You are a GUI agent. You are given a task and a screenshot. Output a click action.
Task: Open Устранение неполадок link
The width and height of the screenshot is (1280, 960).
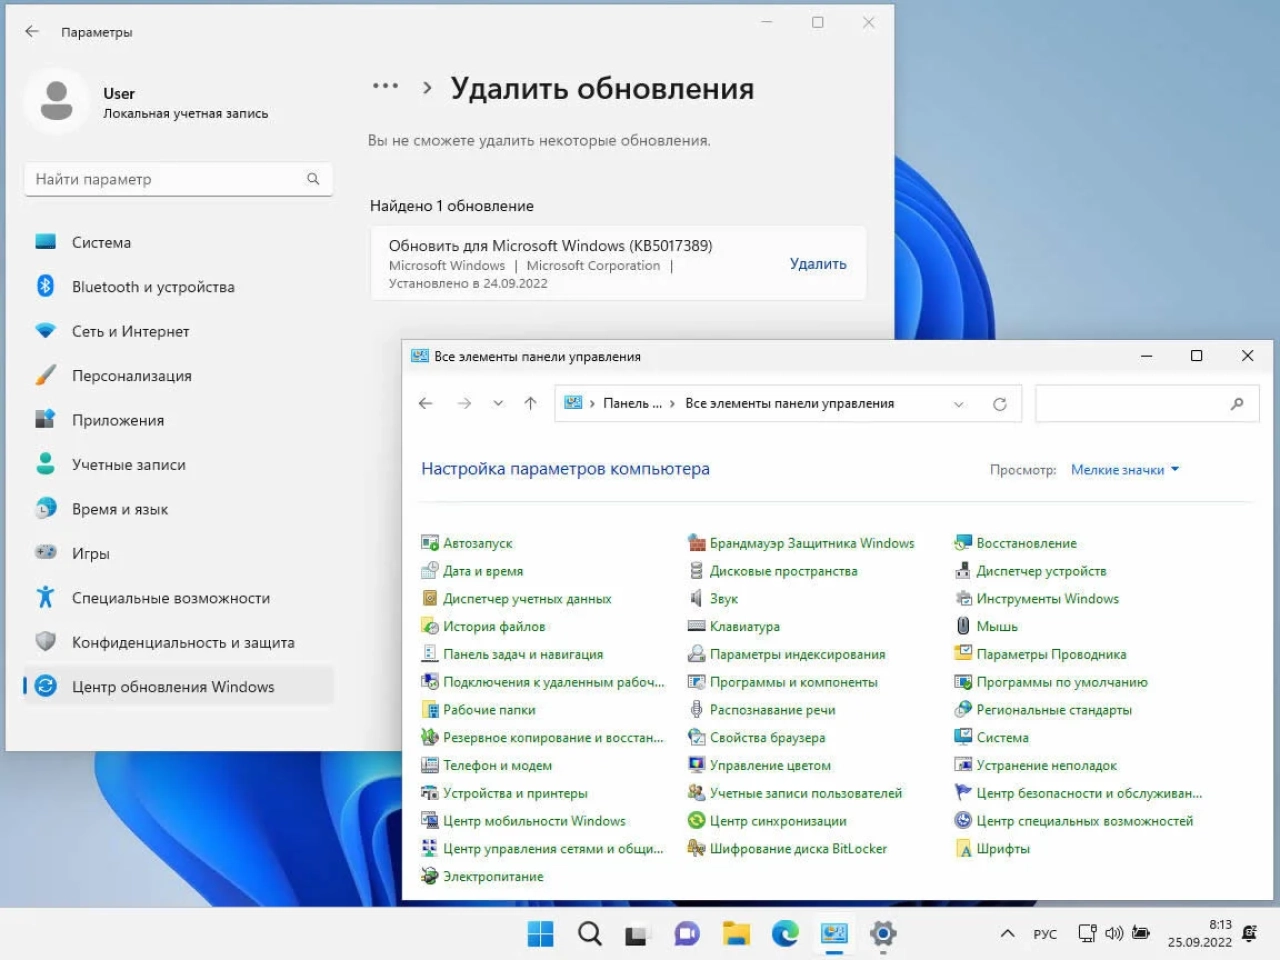tap(1046, 765)
